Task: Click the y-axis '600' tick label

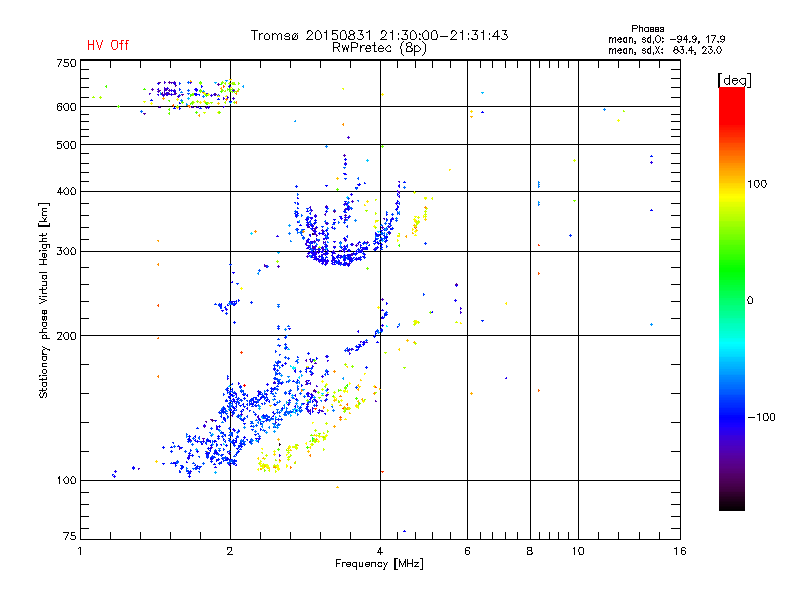Action: 66,107
